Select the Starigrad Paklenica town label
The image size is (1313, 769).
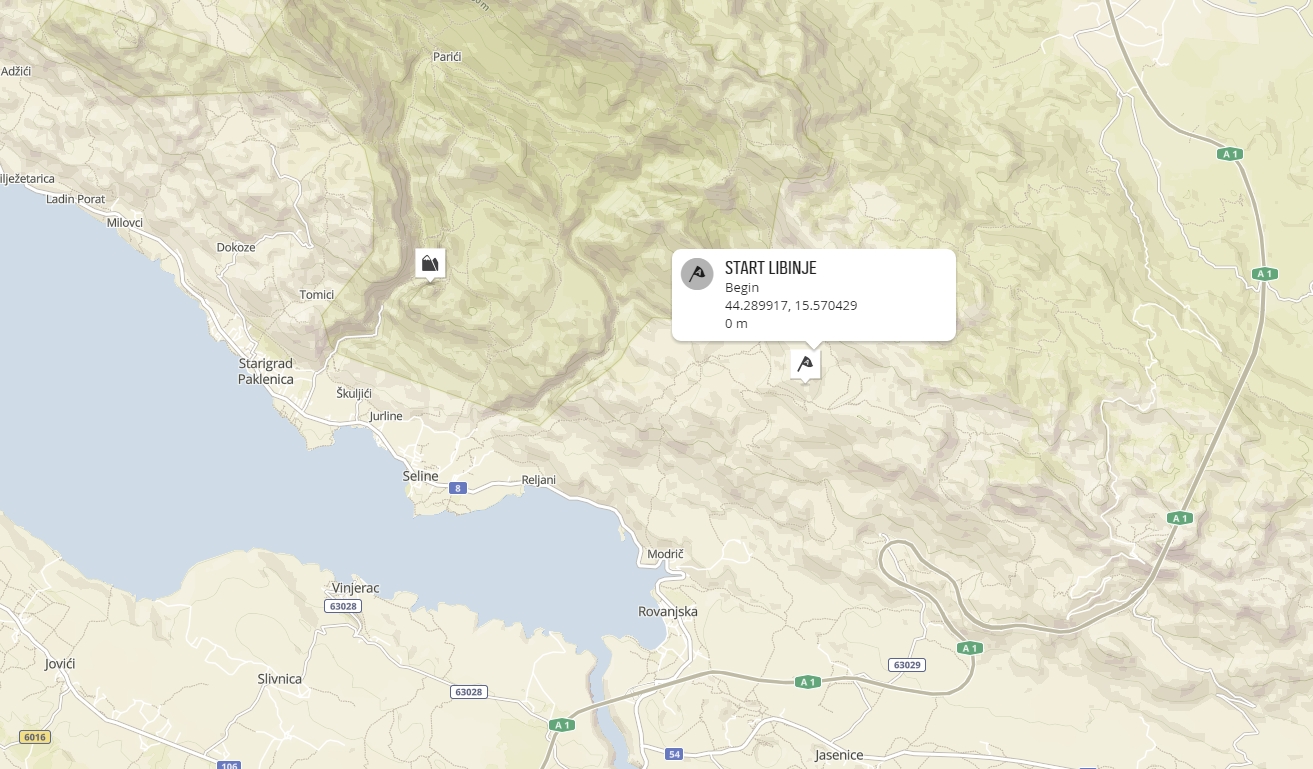(x=266, y=372)
